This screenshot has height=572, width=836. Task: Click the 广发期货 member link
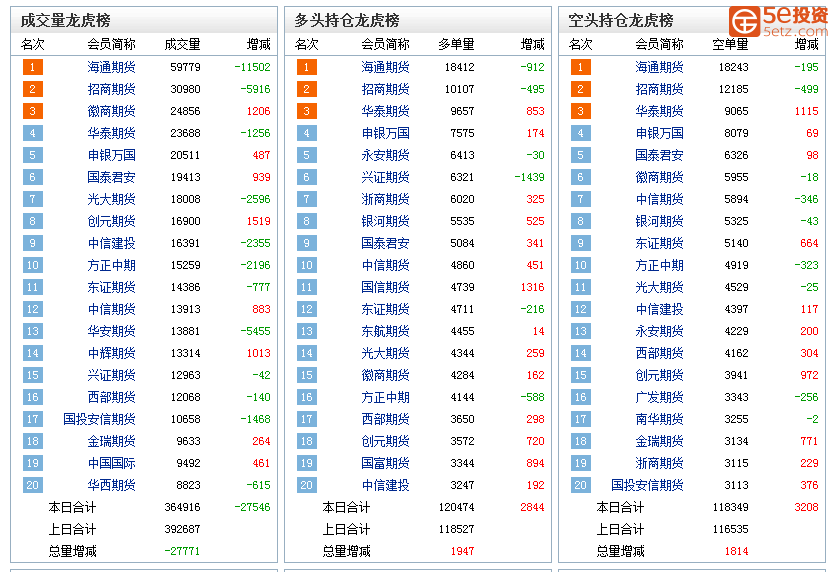click(660, 397)
